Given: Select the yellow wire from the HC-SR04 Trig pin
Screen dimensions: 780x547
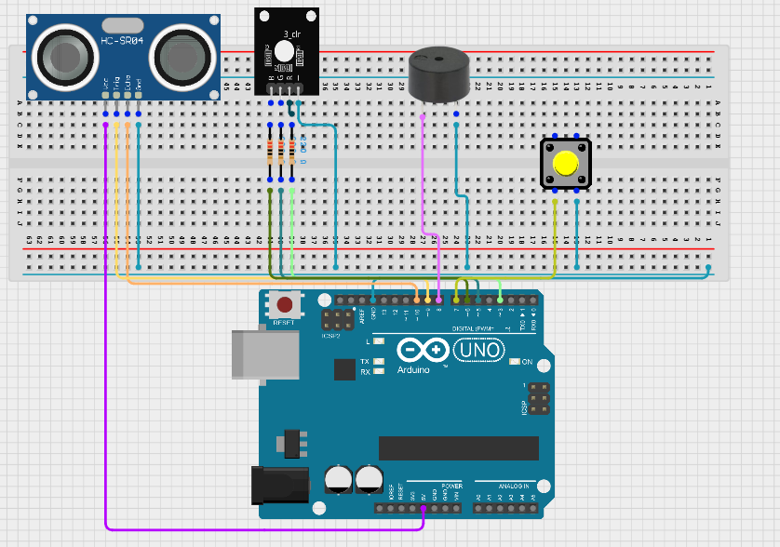Looking at the screenshot, I should (x=117, y=204).
